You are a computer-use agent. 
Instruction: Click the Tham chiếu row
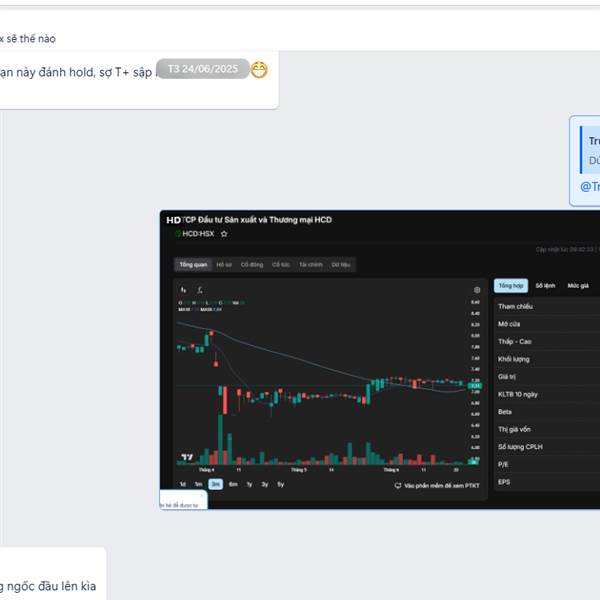(x=547, y=307)
